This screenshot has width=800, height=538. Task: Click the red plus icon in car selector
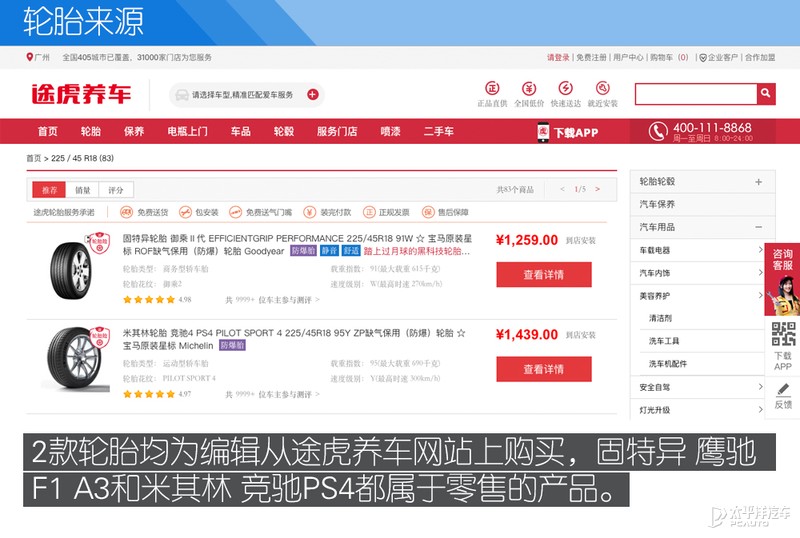click(x=313, y=94)
